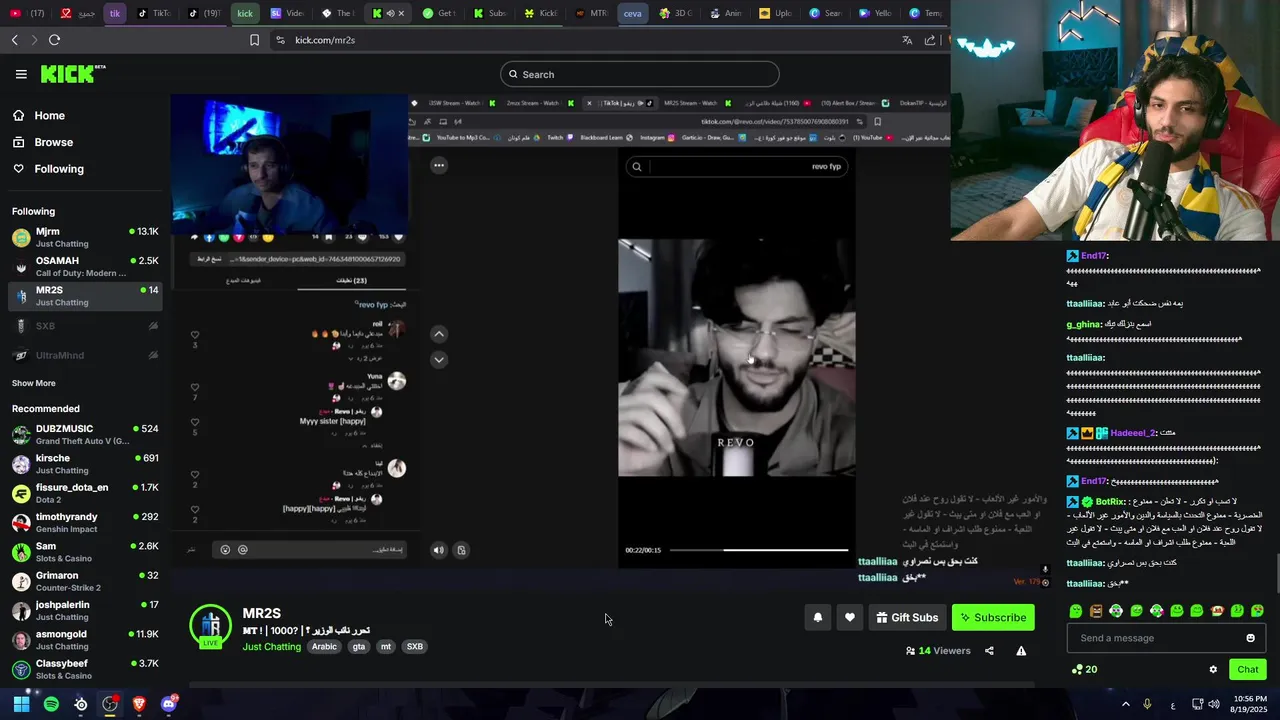Open the chat emoji picker
The height and width of the screenshot is (720, 1280).
[x=1250, y=638]
